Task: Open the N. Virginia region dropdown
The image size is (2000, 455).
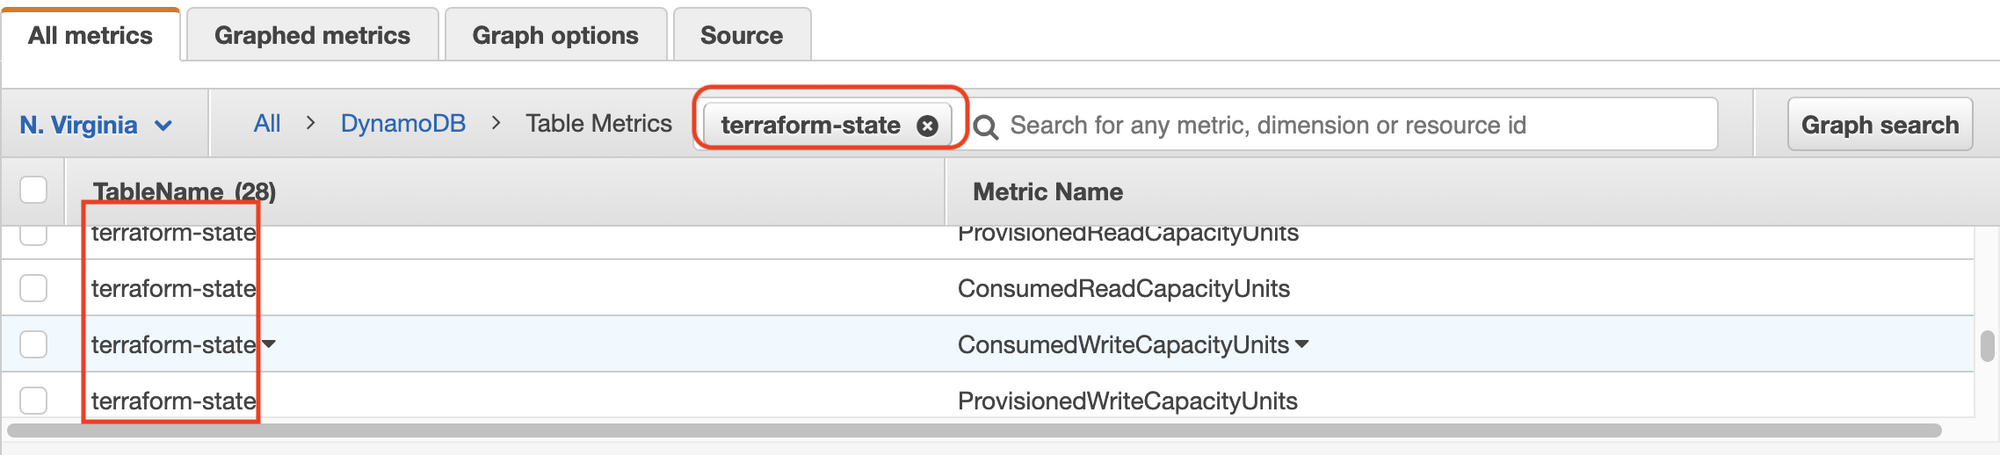Action: (96, 125)
